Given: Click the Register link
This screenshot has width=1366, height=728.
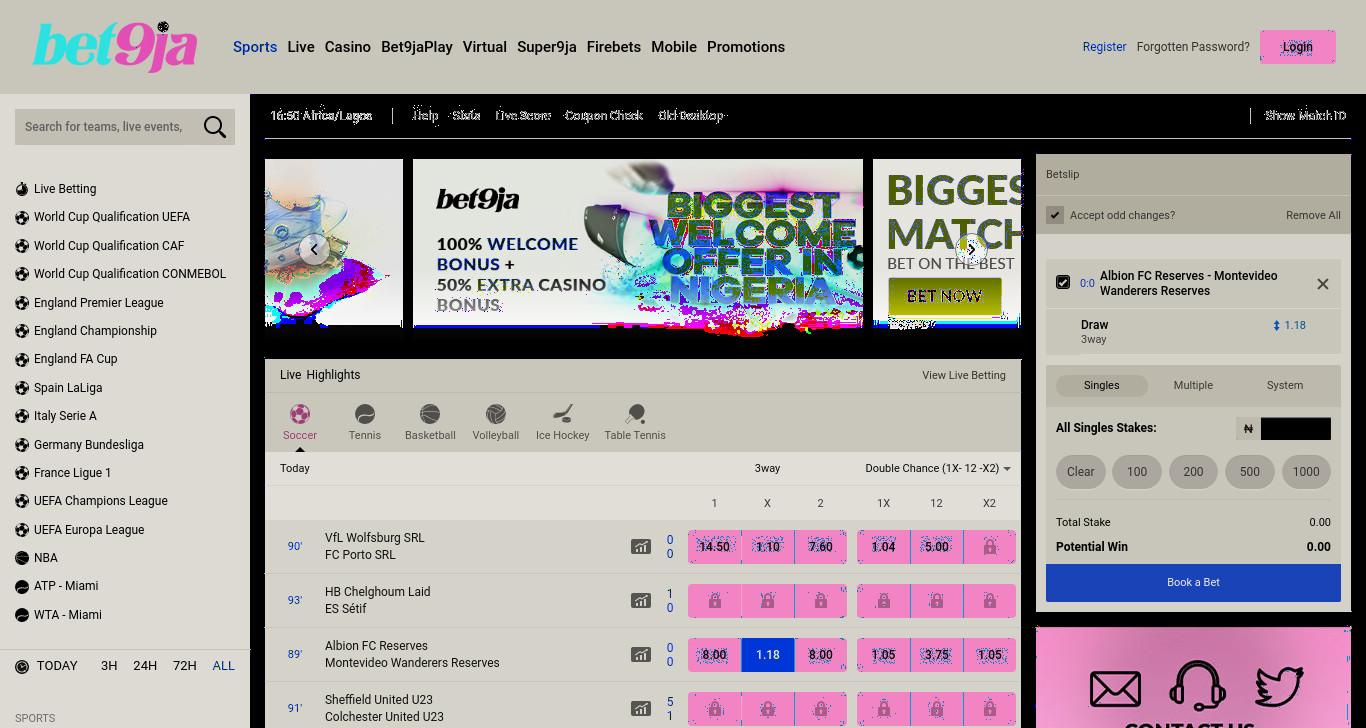Looking at the screenshot, I should 1104,47.
